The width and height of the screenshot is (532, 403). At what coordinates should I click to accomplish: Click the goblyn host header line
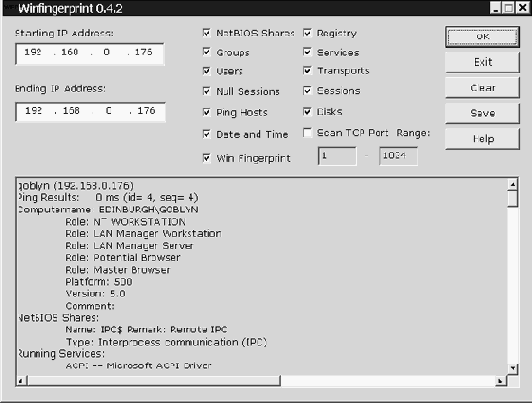(76, 186)
